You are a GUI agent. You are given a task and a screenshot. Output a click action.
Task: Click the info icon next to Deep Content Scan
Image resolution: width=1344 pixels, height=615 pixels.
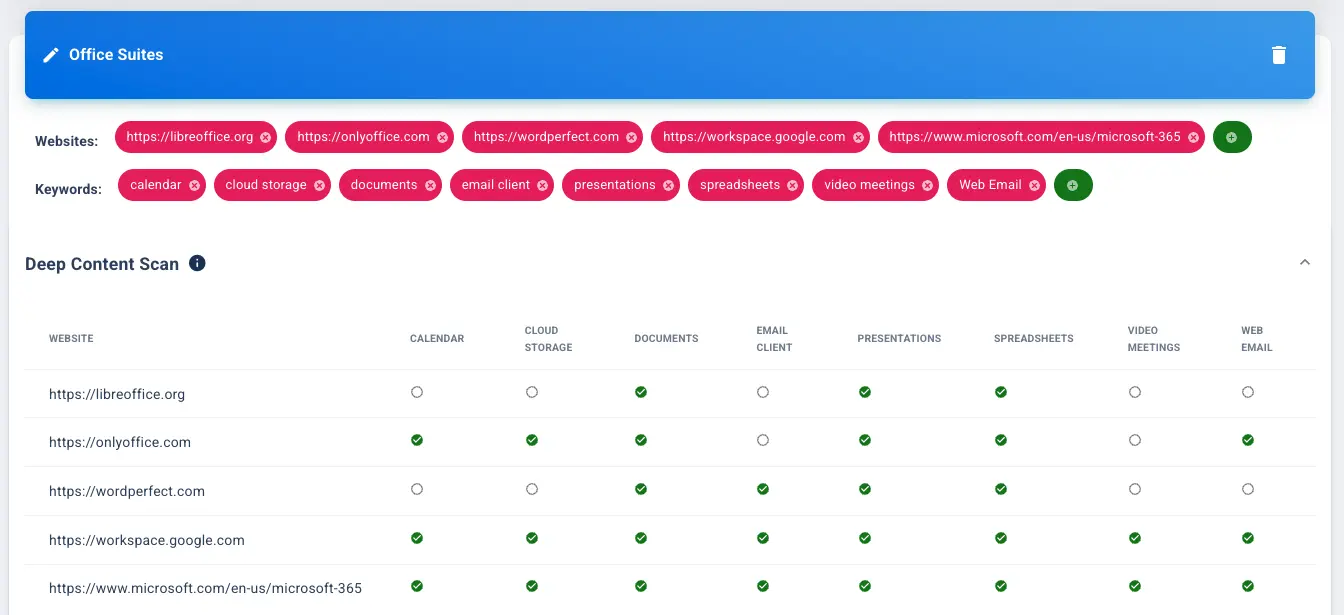[197, 262]
